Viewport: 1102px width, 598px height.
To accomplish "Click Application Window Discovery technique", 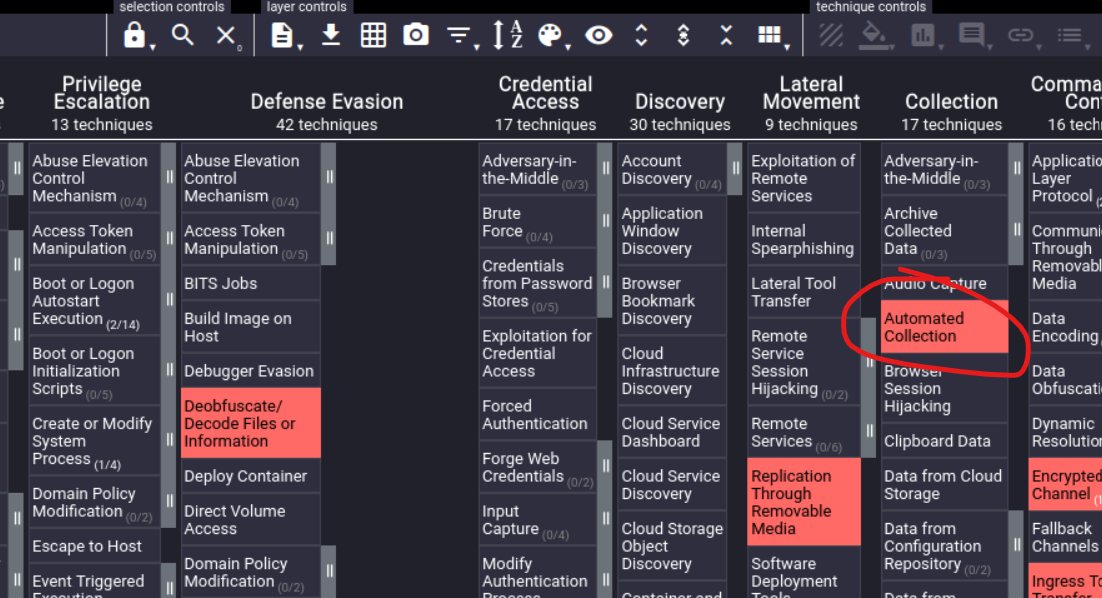I will point(672,230).
